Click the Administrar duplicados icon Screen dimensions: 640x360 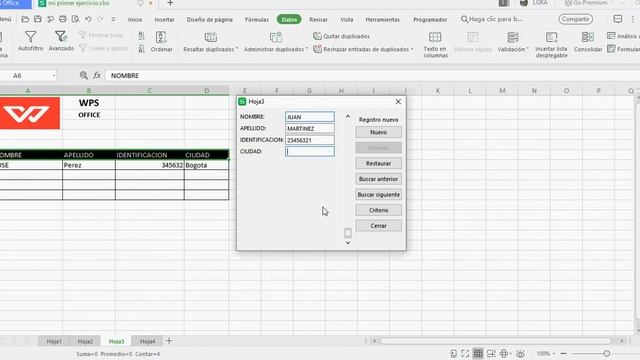tap(276, 38)
